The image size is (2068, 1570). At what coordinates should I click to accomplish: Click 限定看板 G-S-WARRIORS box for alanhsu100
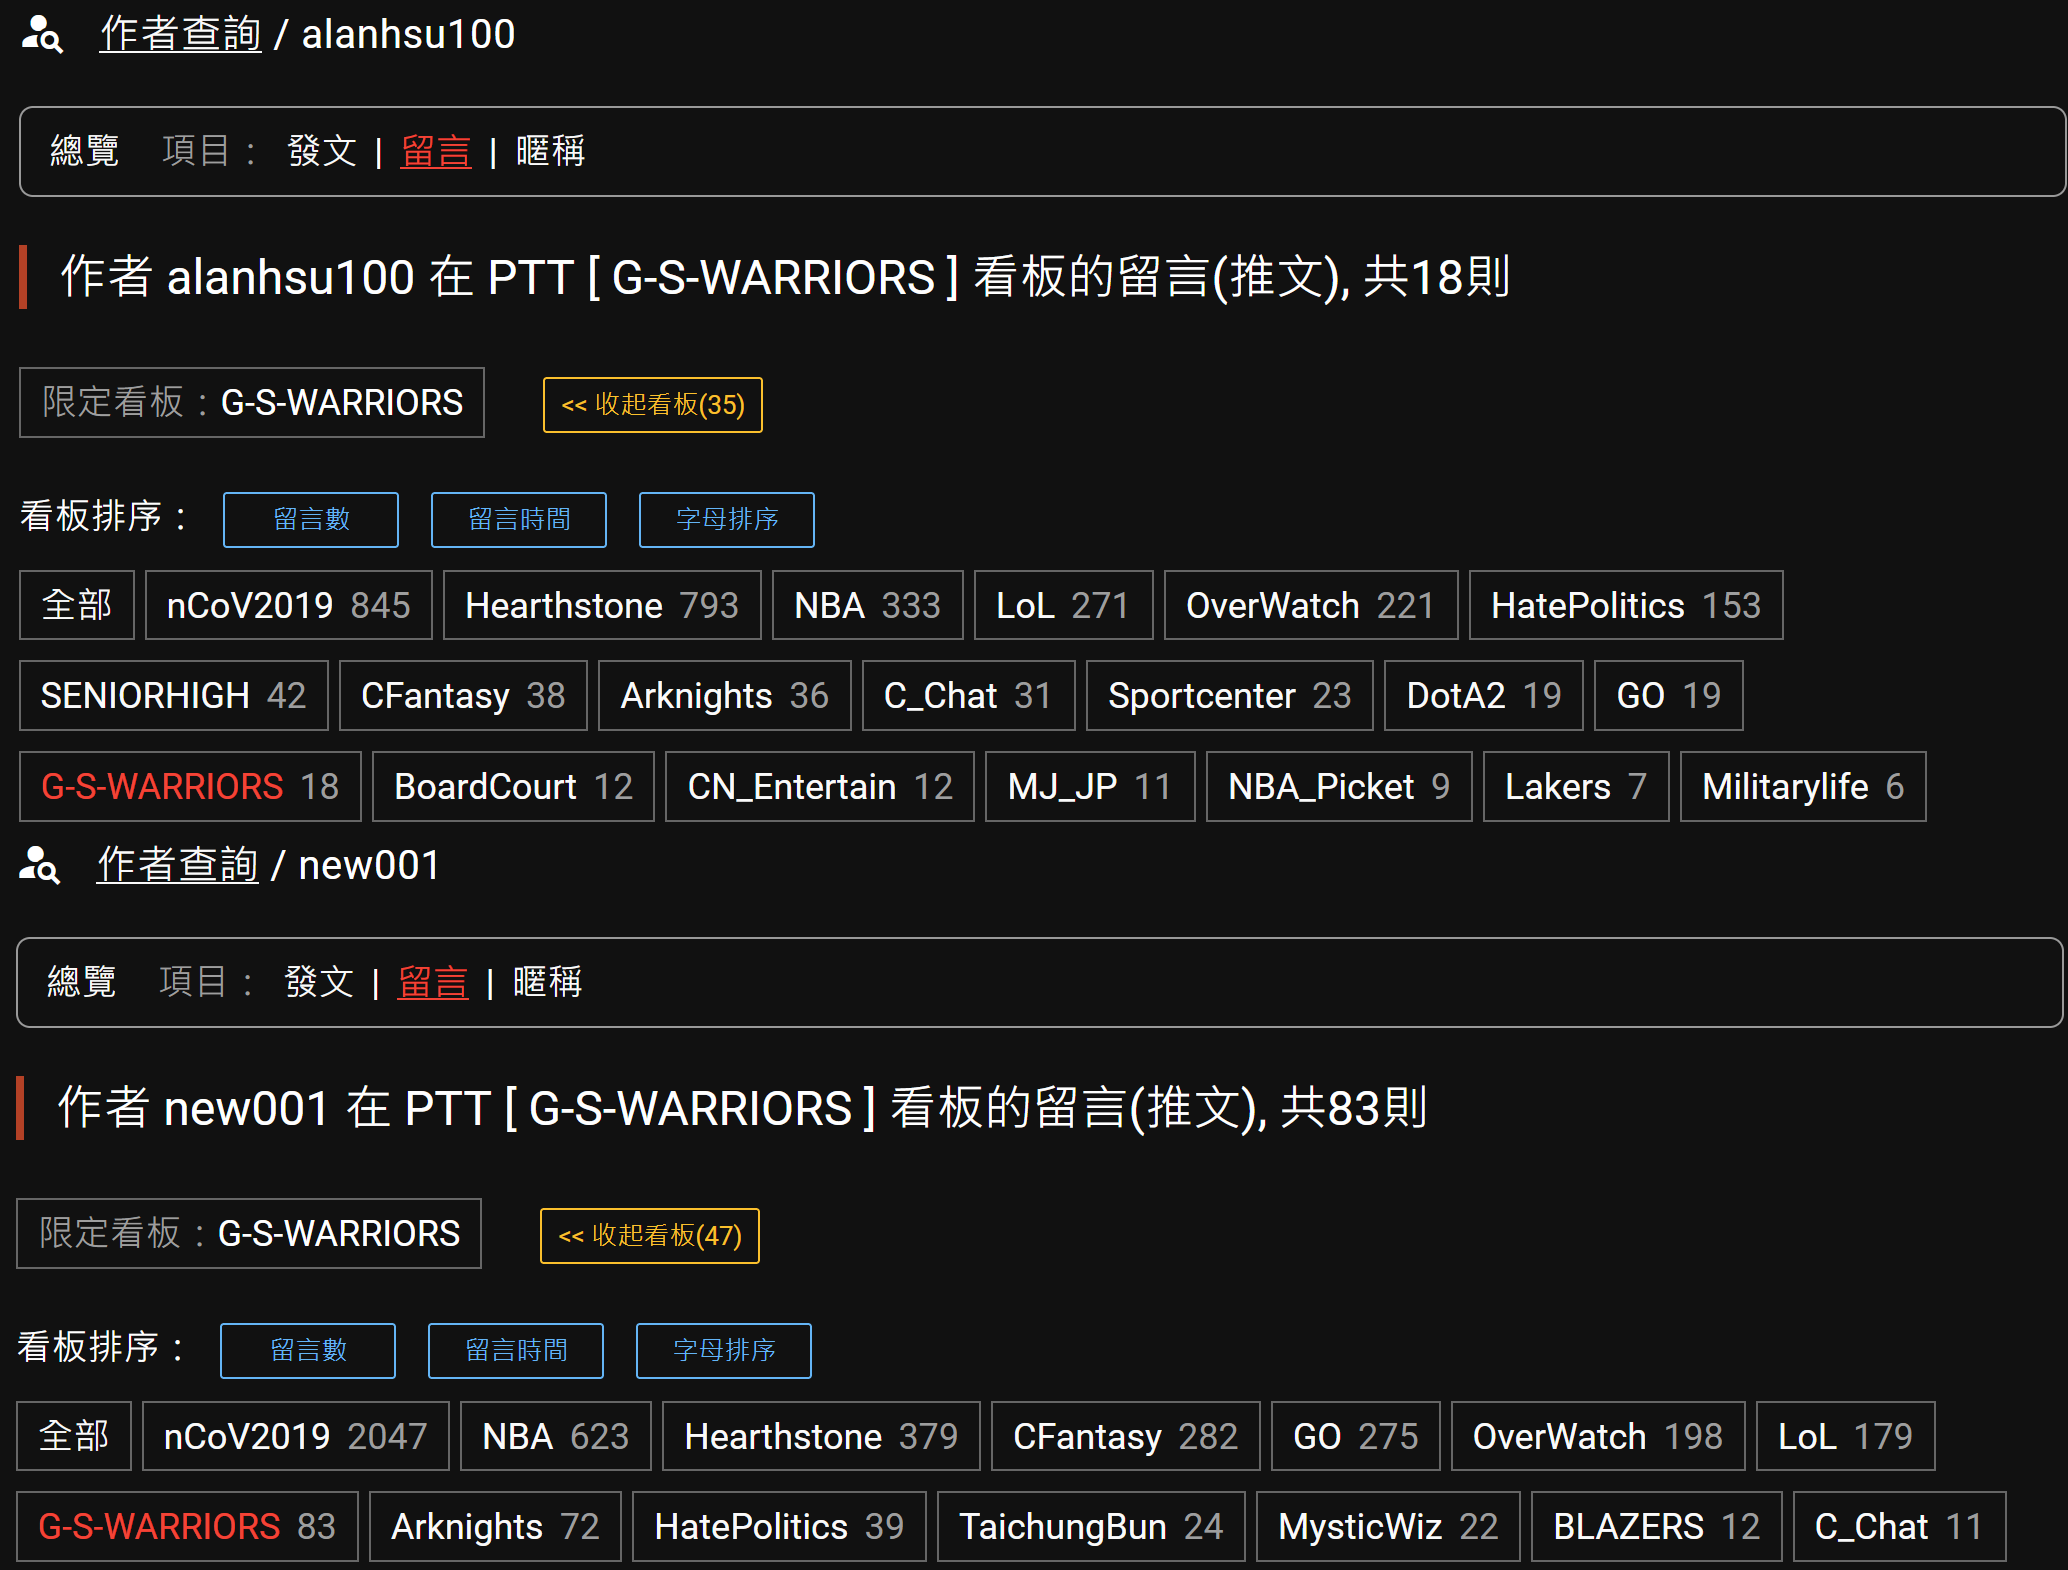(x=252, y=402)
